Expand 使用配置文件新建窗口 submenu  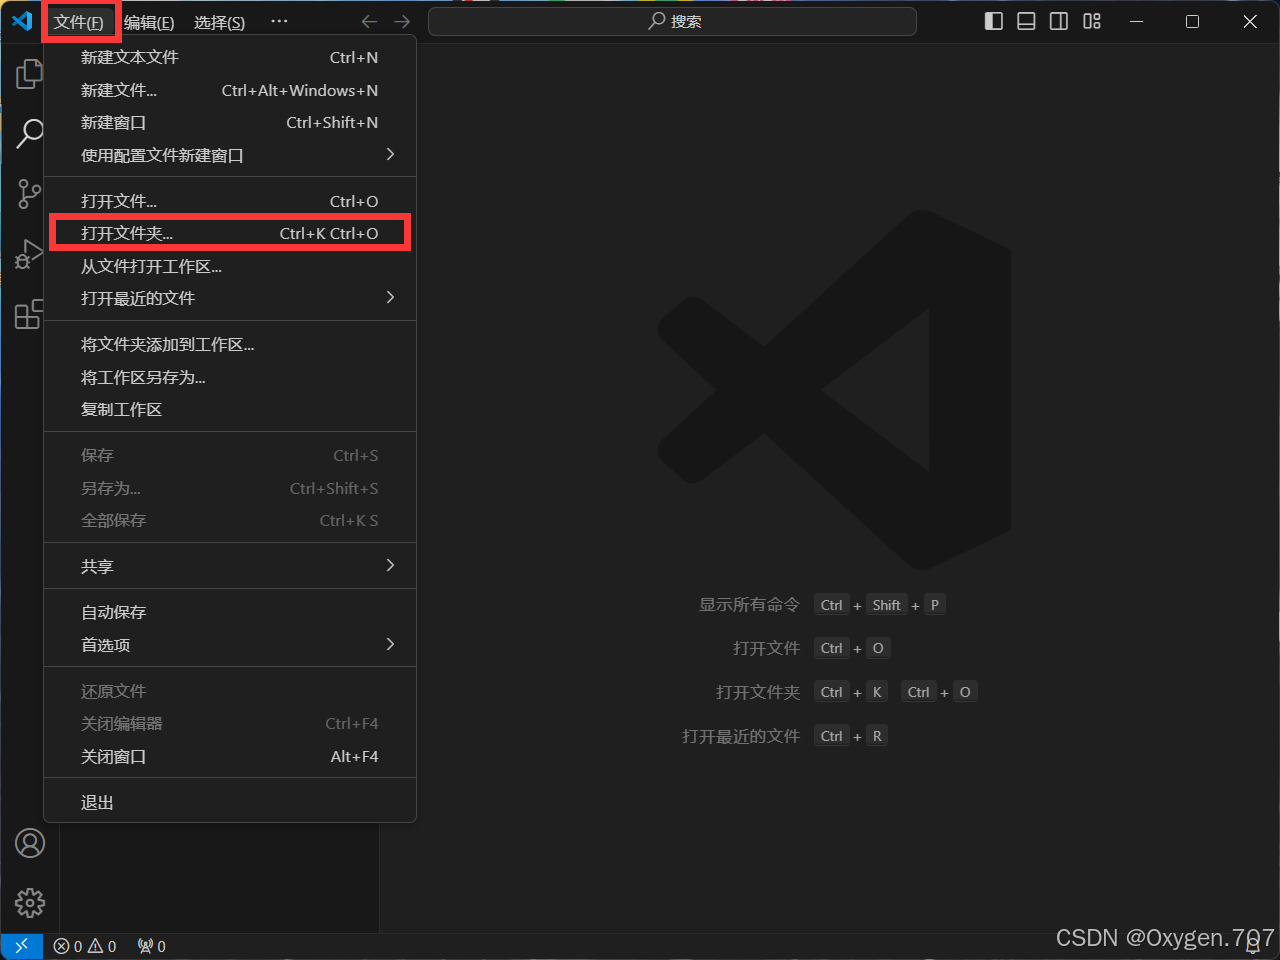[x=230, y=156]
